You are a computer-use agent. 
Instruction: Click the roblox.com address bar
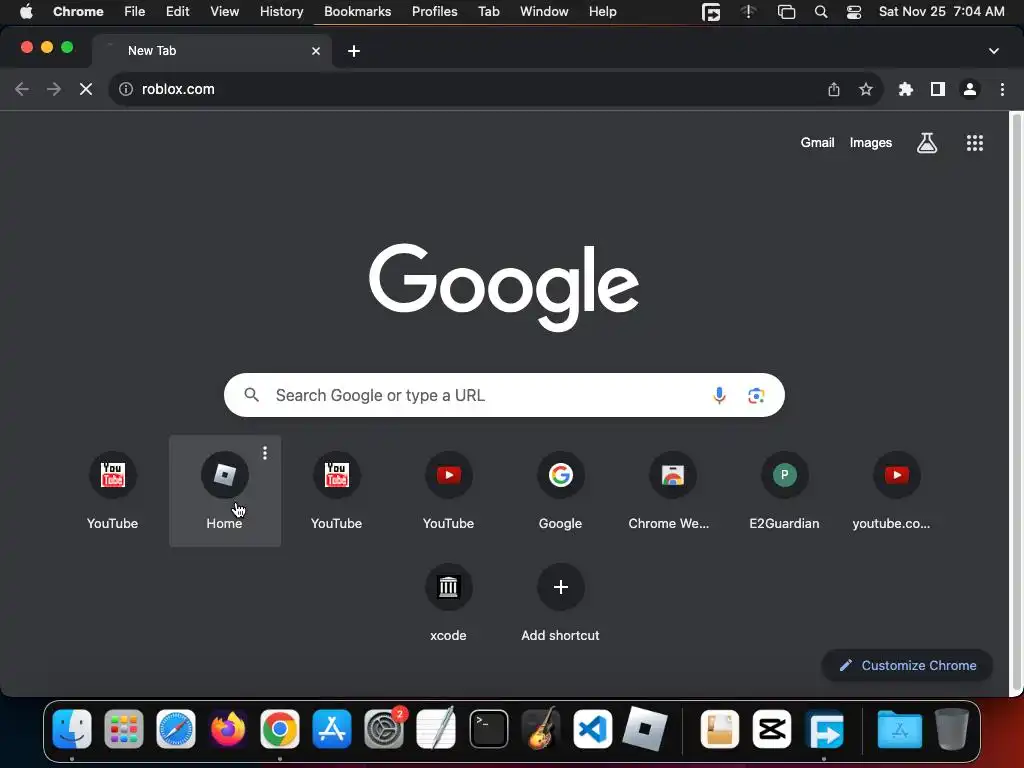(x=496, y=89)
